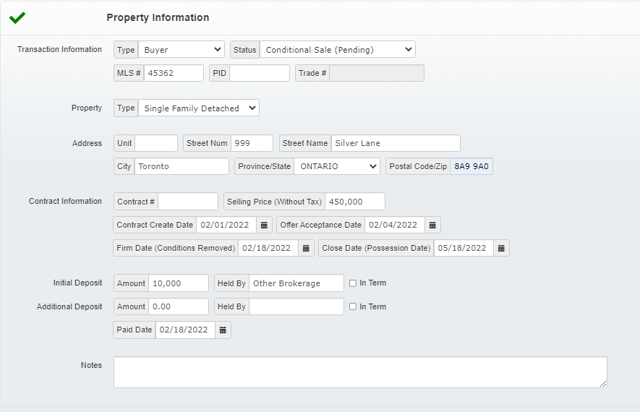Open the Property Type dropdown
The image size is (640, 412).
coord(198,107)
